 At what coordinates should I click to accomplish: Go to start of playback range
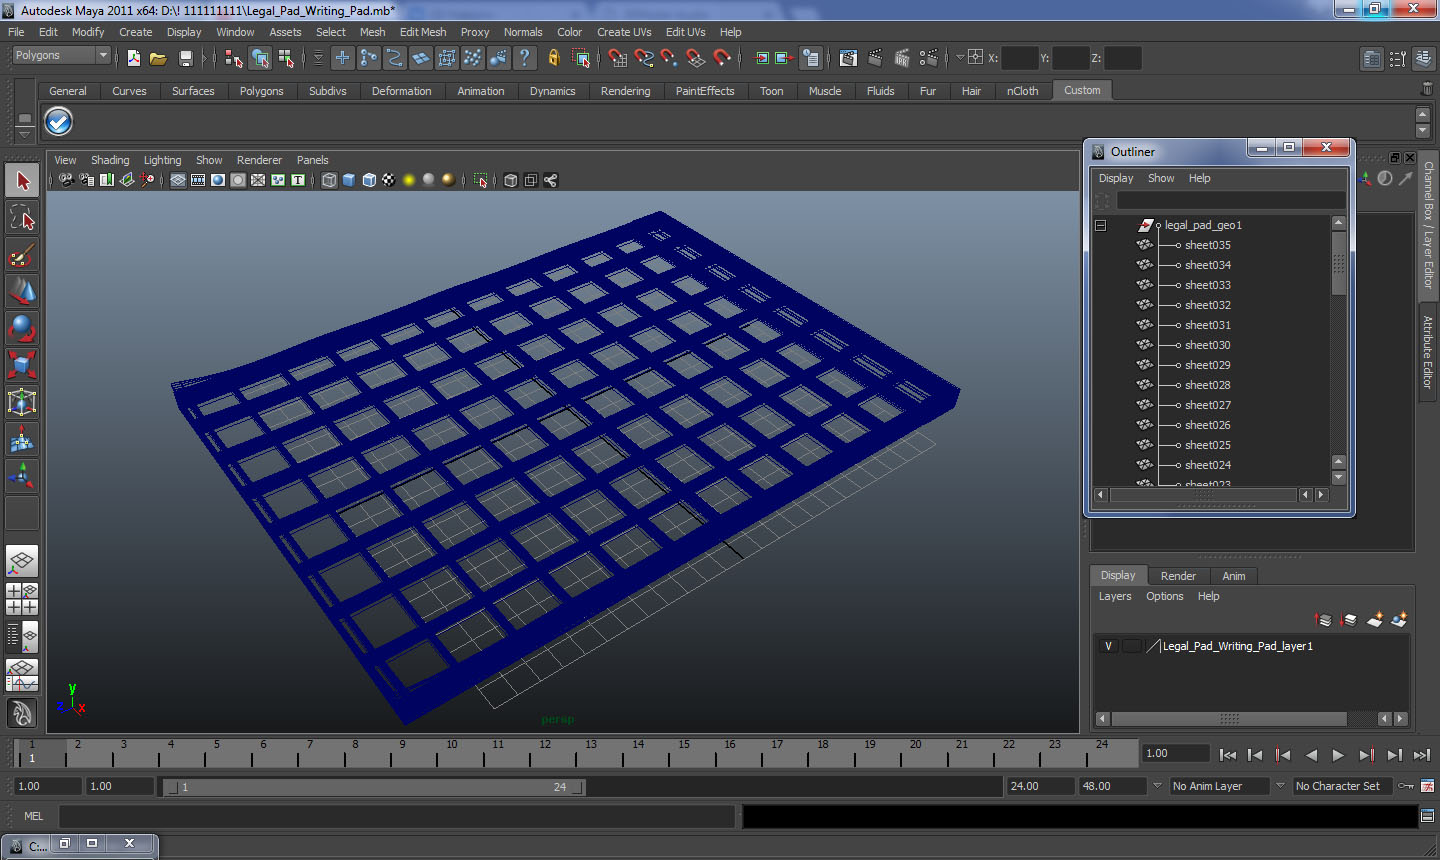[x=1227, y=755]
